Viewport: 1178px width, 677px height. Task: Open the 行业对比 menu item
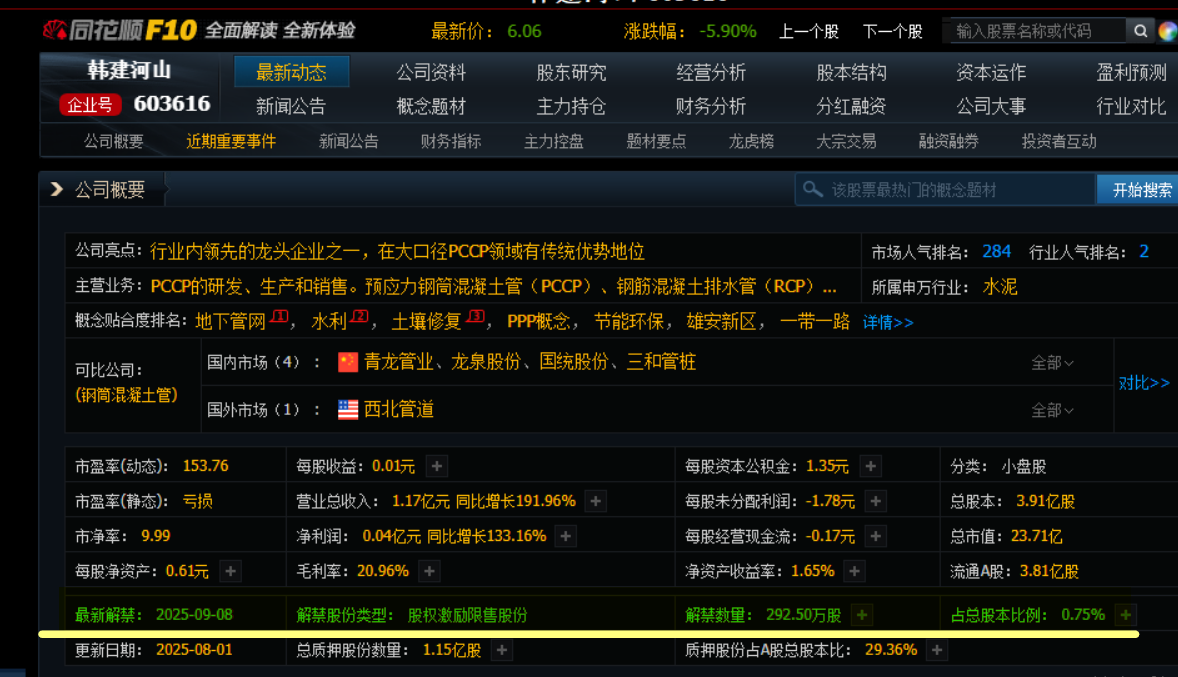tap(1131, 106)
